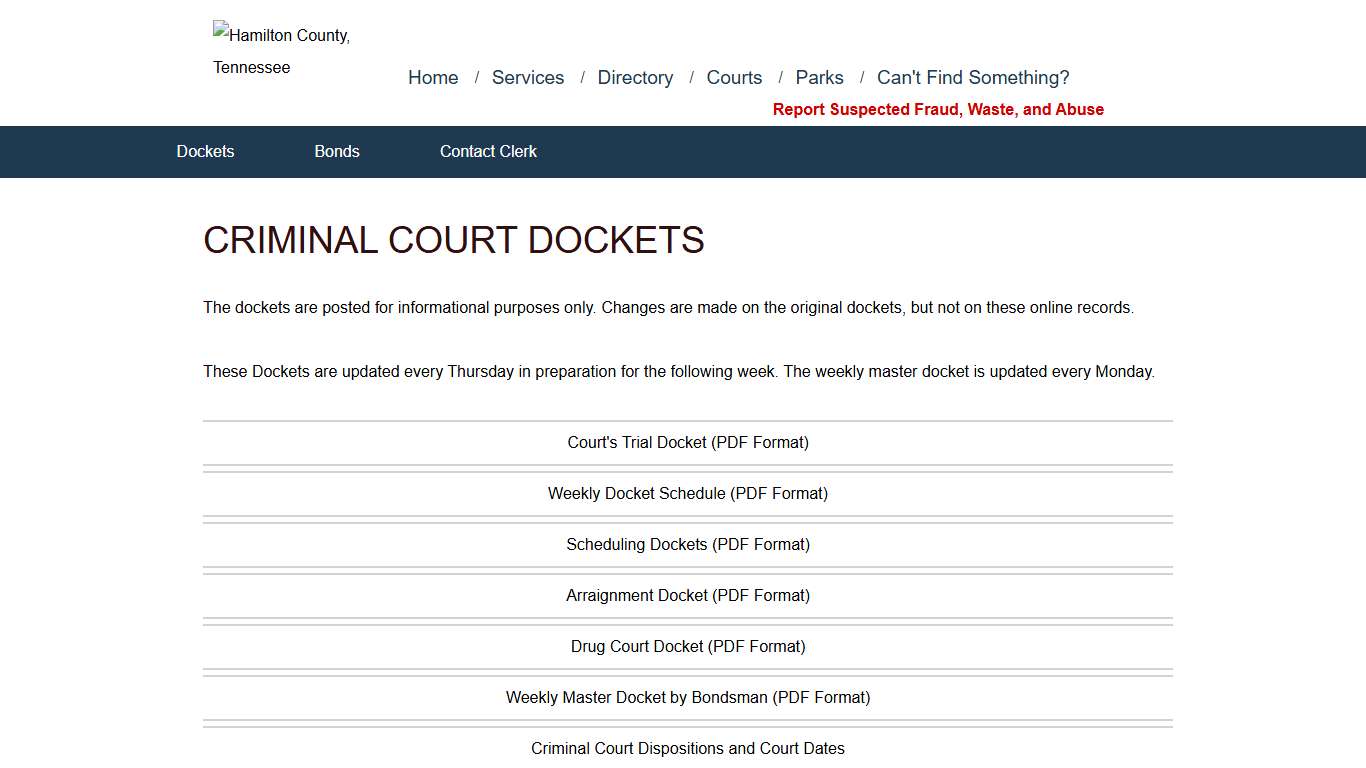
Task: Open the Parks page
Action: (x=819, y=77)
